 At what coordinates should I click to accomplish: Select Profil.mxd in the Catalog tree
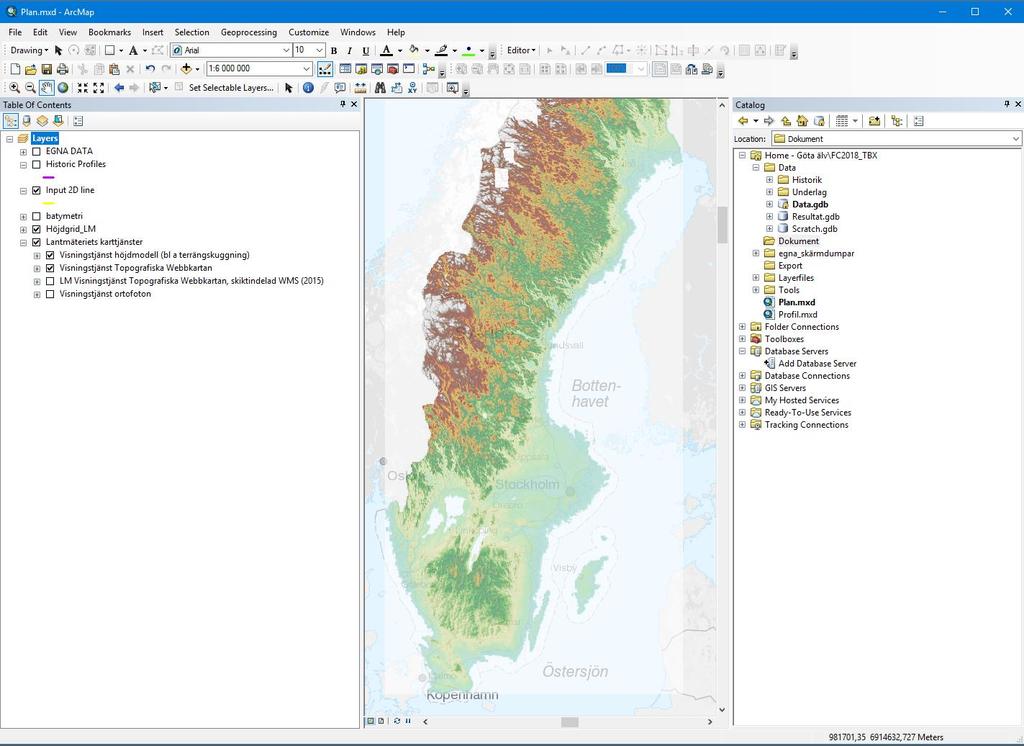pos(797,314)
